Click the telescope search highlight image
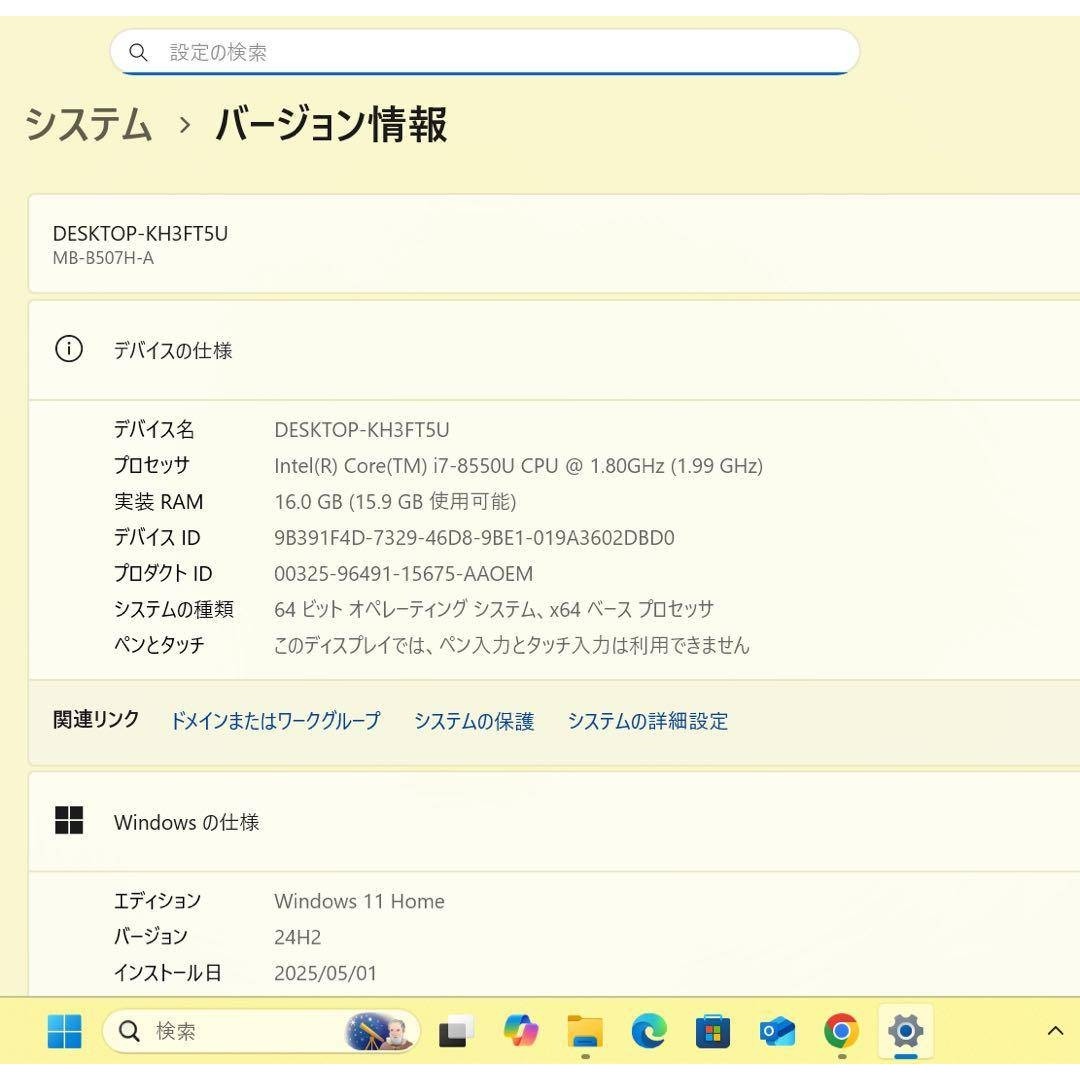This screenshot has height=1080, width=1080. (x=379, y=1031)
